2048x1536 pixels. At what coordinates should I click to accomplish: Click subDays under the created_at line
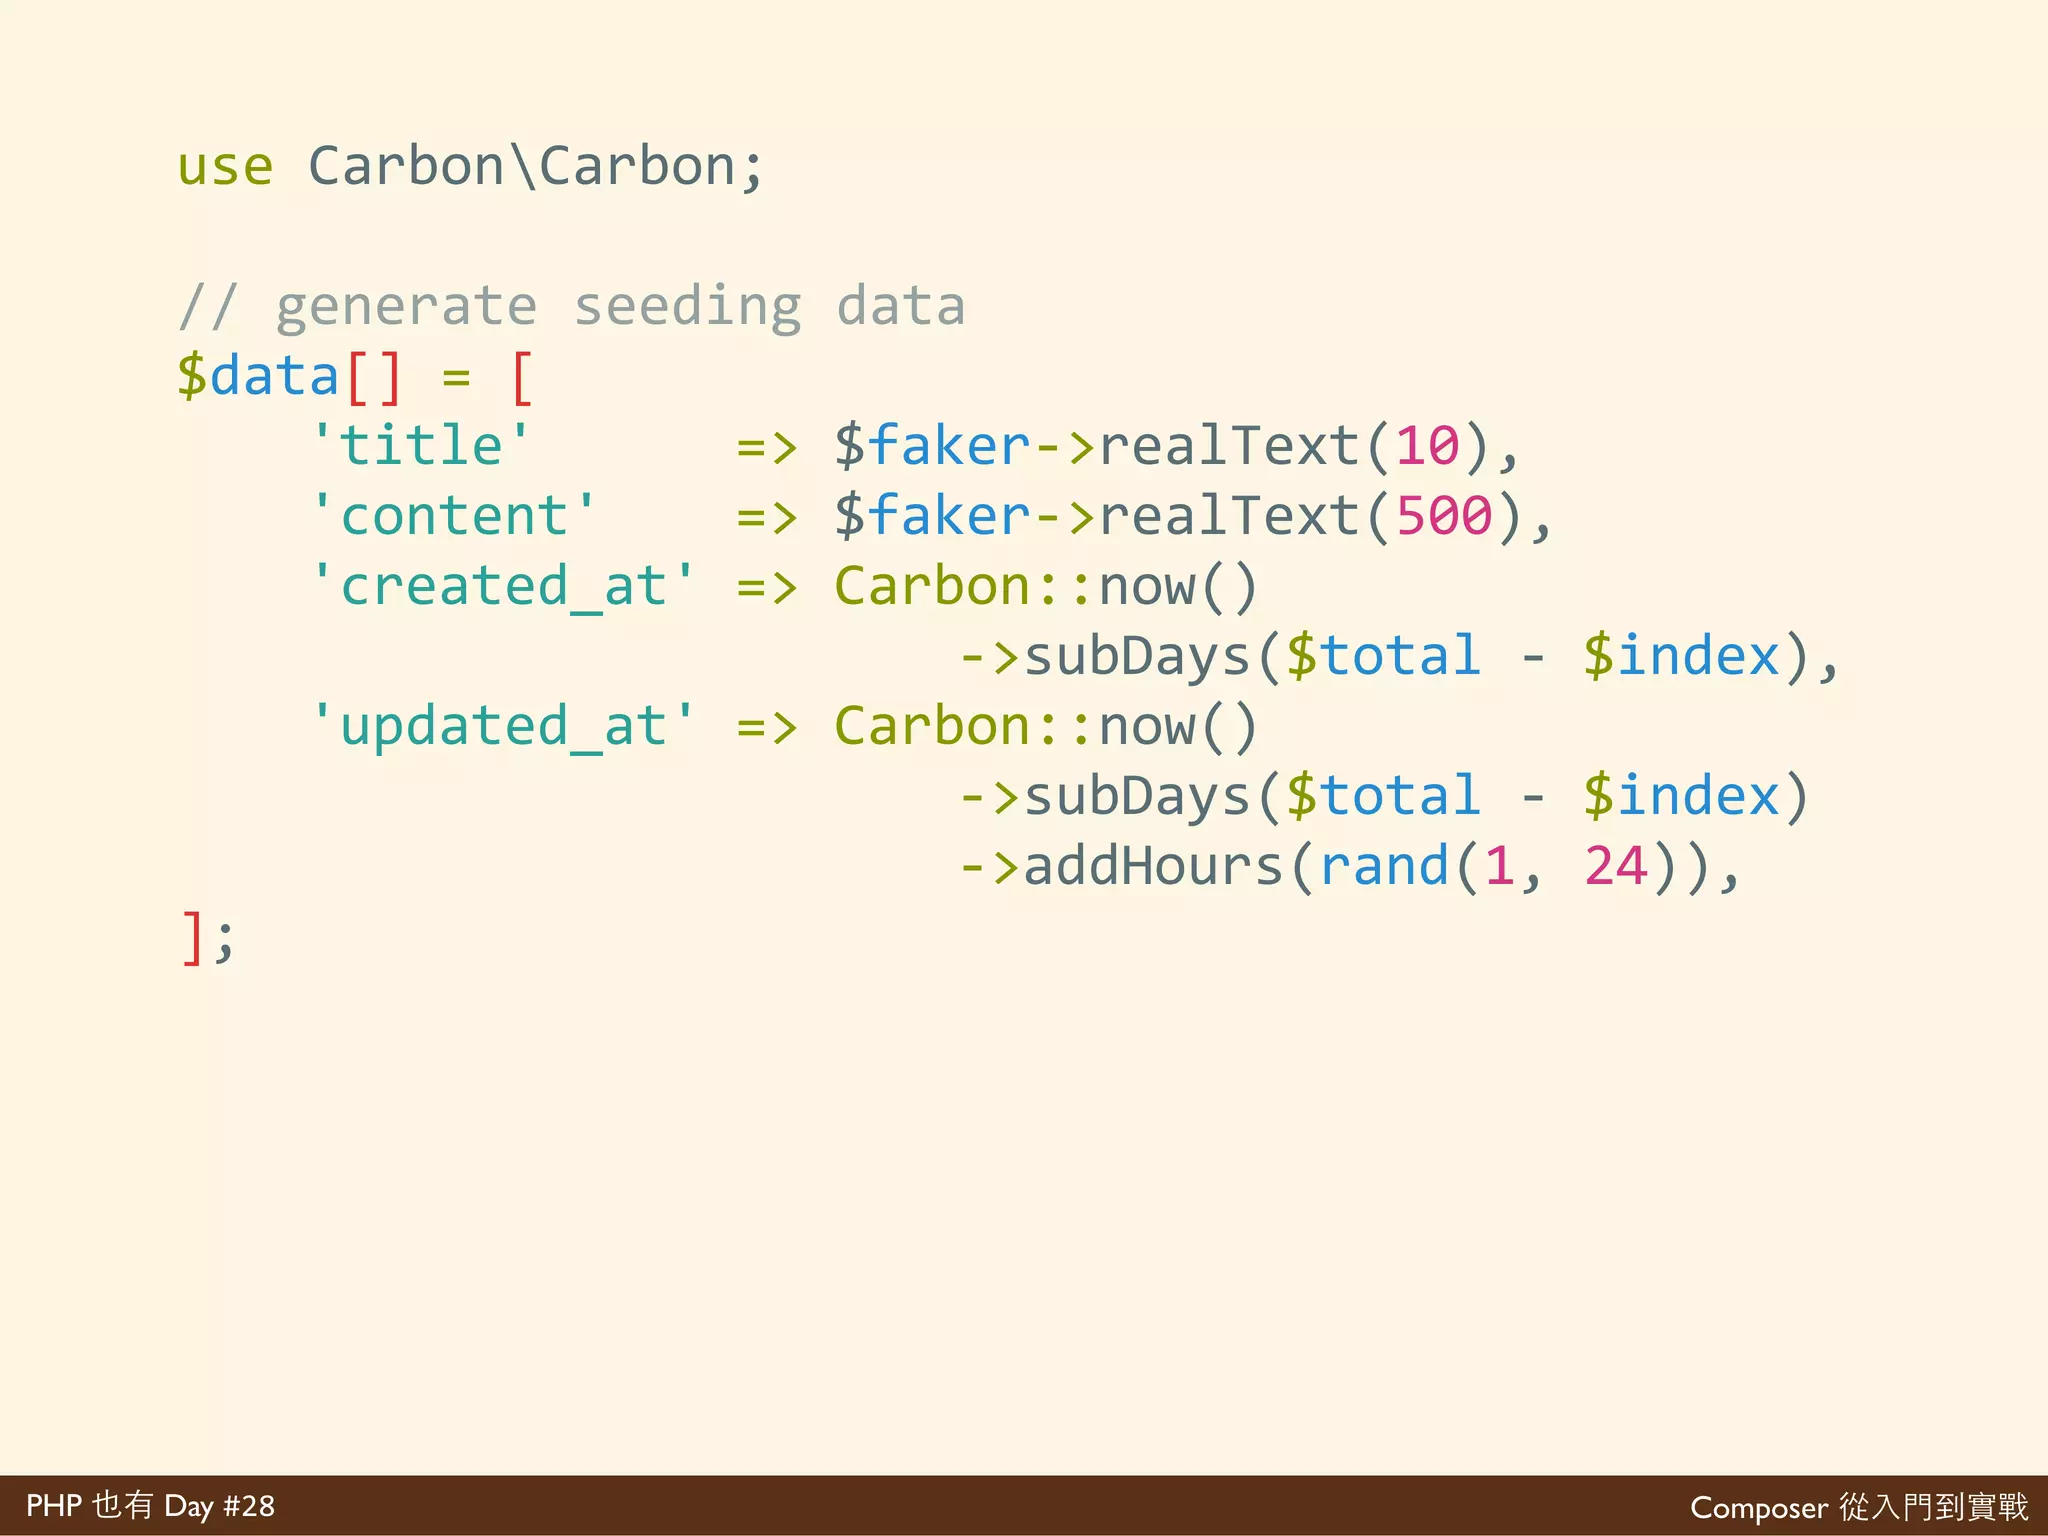[1137, 656]
